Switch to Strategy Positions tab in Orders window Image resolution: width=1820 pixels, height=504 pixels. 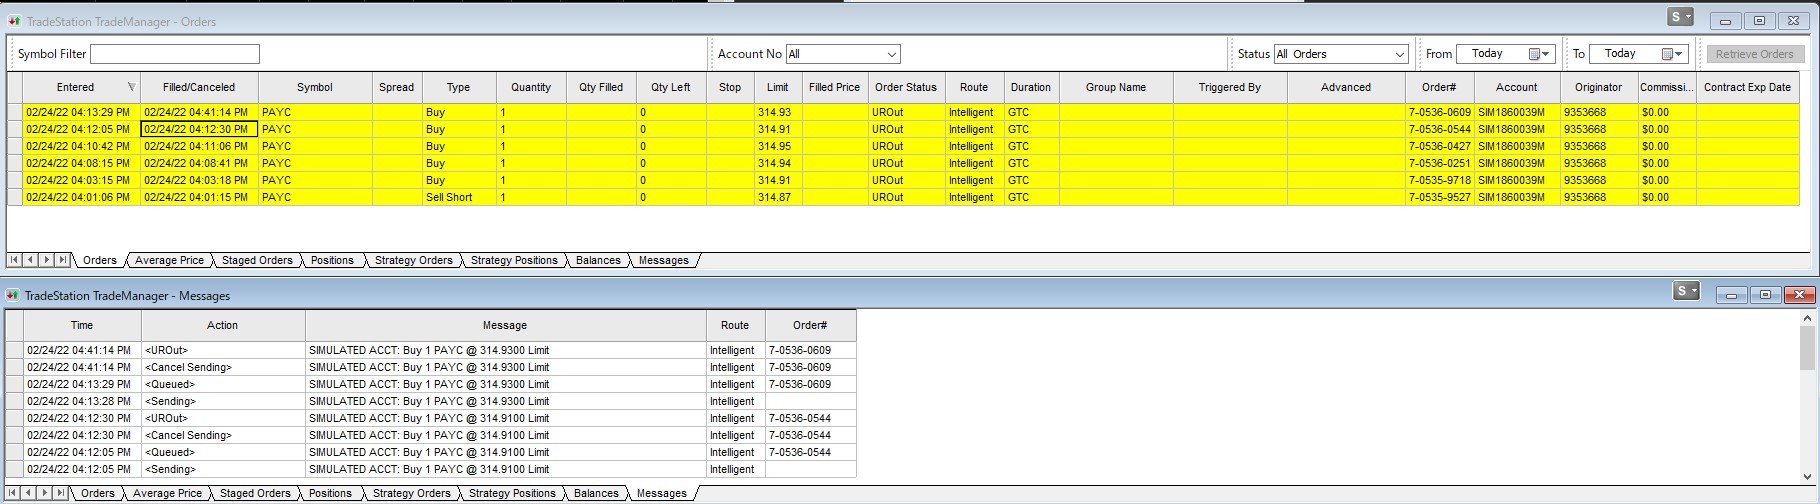point(514,260)
